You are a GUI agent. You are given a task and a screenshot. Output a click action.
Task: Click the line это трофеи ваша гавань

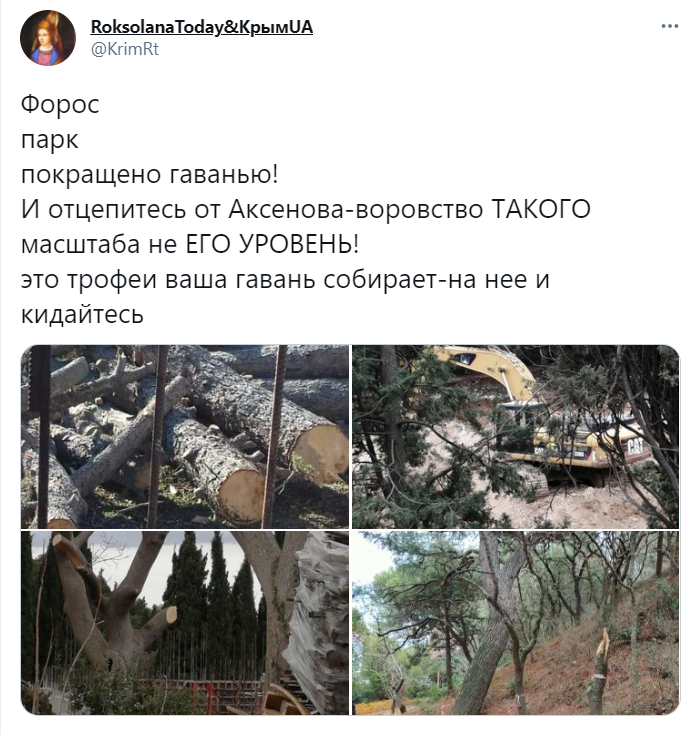pos(285,279)
